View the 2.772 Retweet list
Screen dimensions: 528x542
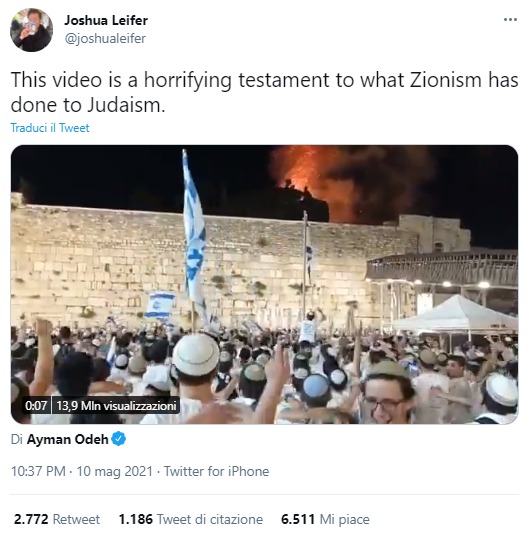[57, 519]
